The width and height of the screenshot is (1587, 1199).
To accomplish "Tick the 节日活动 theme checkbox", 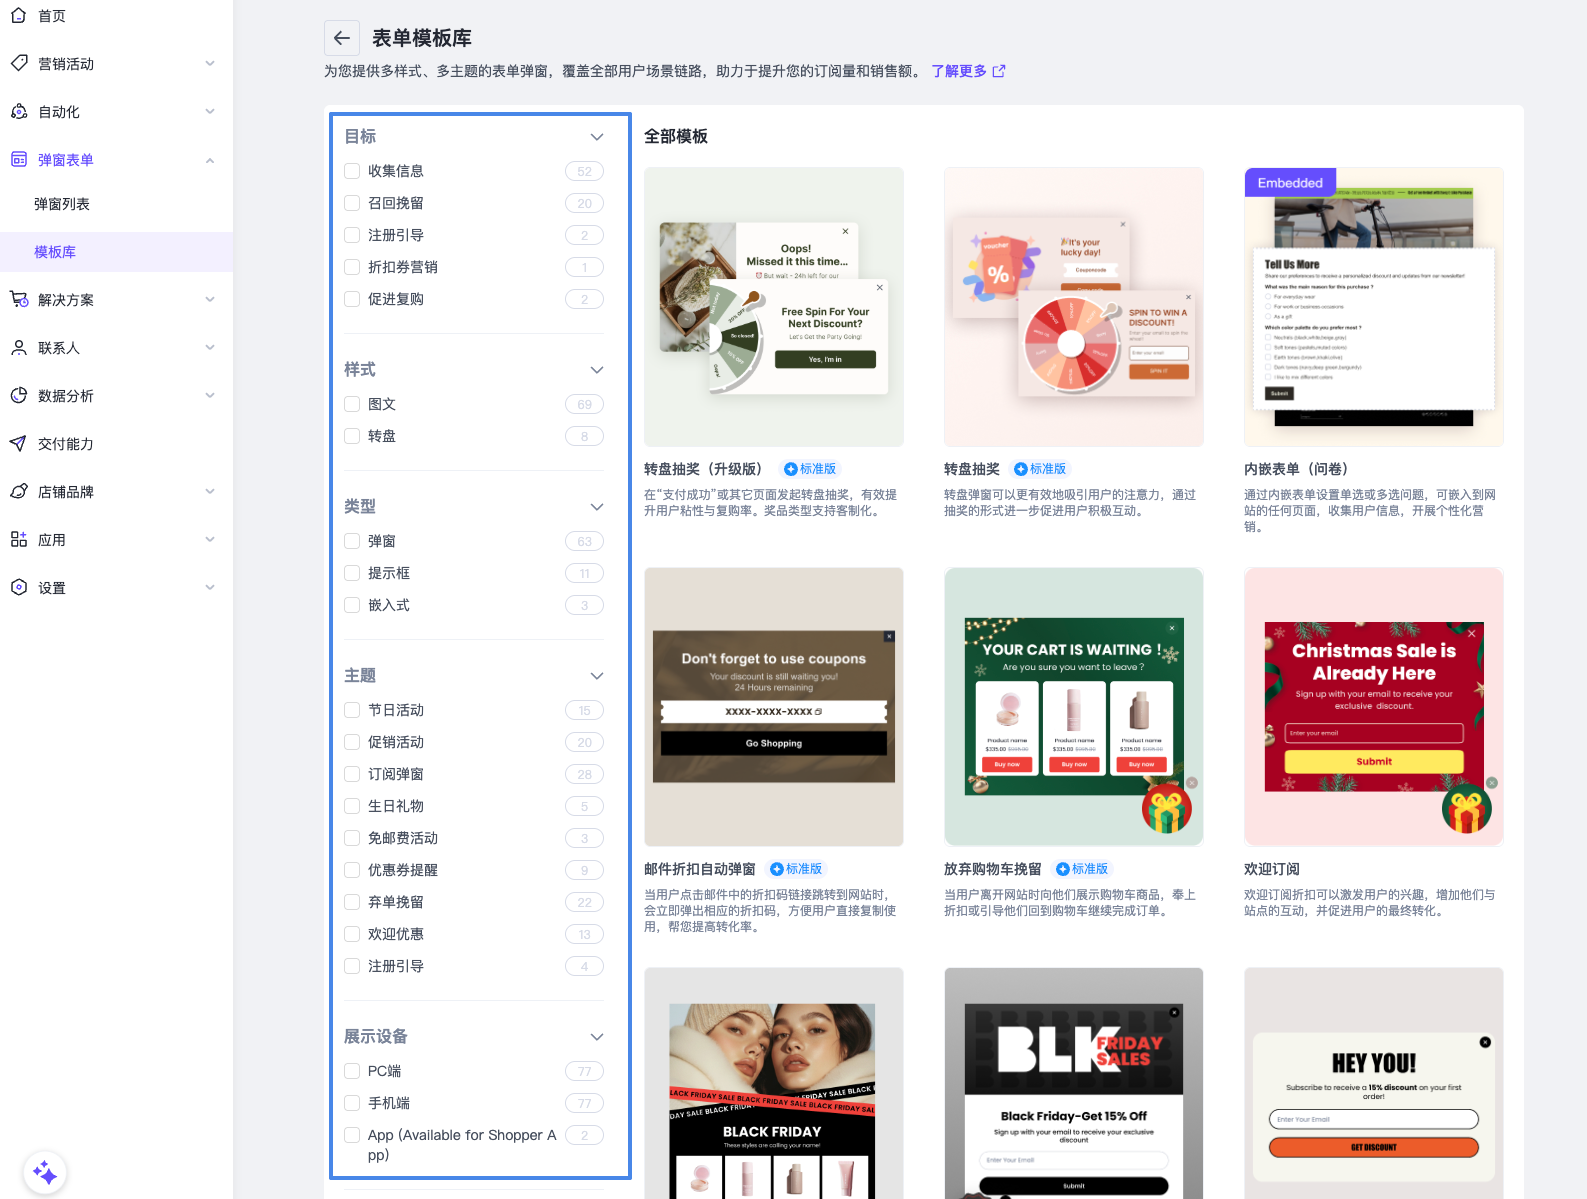I will coord(352,710).
